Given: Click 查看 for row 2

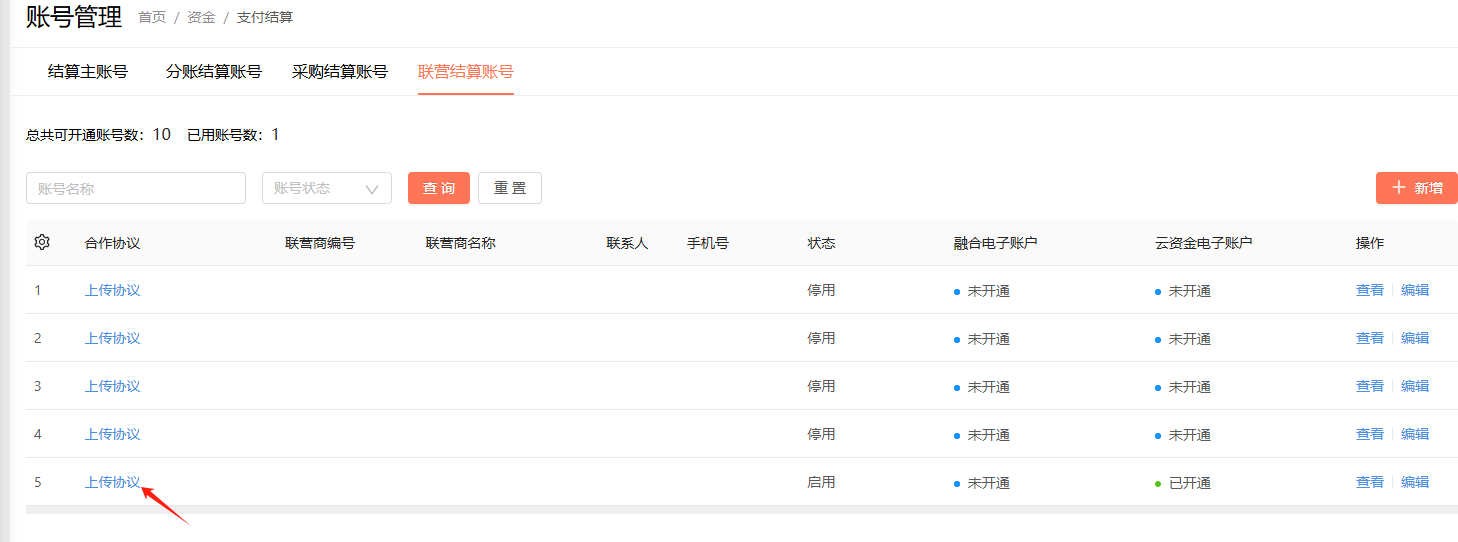Looking at the screenshot, I should click(x=1370, y=338).
